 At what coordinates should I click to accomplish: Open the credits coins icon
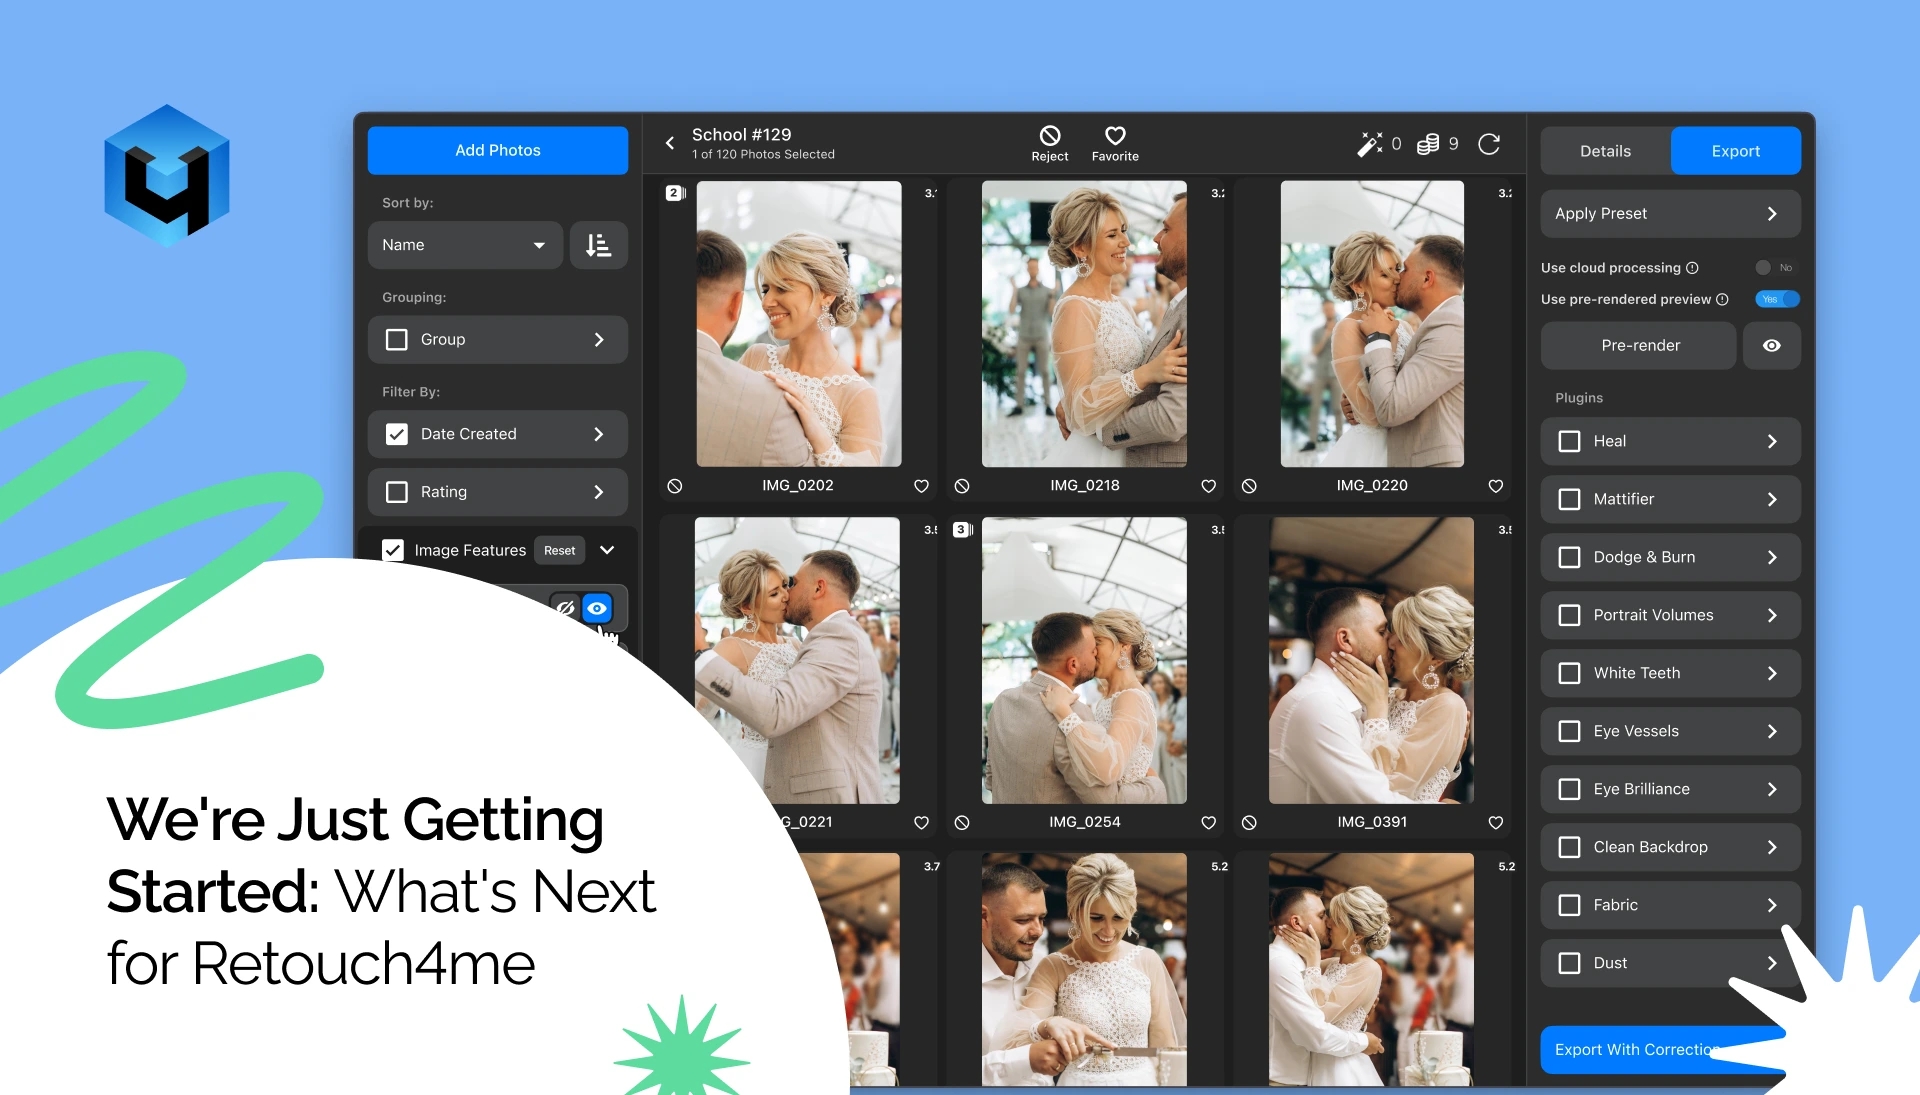click(1428, 144)
